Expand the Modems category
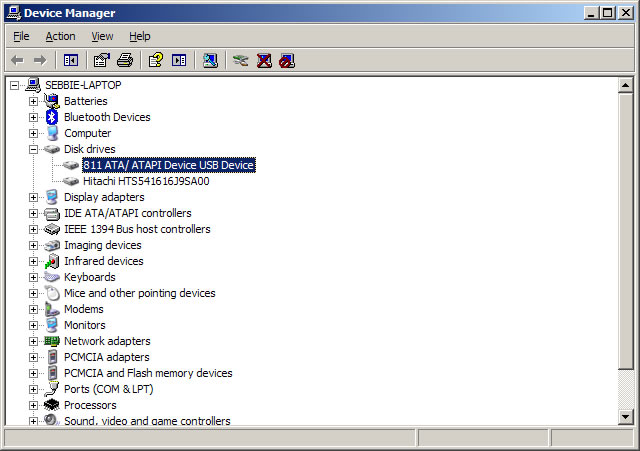The width and height of the screenshot is (640, 451). pyautogui.click(x=33, y=309)
